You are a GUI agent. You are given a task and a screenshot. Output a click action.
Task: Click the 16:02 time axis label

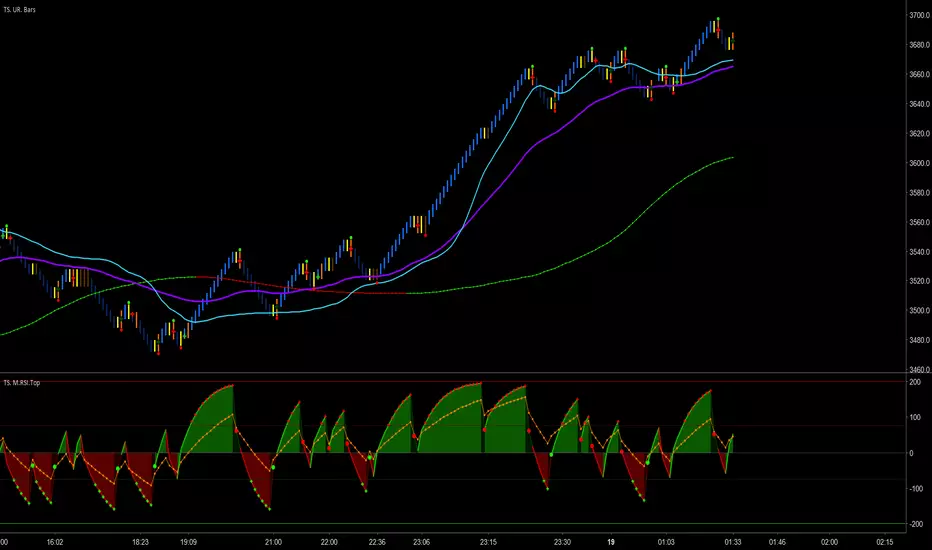tap(54, 541)
